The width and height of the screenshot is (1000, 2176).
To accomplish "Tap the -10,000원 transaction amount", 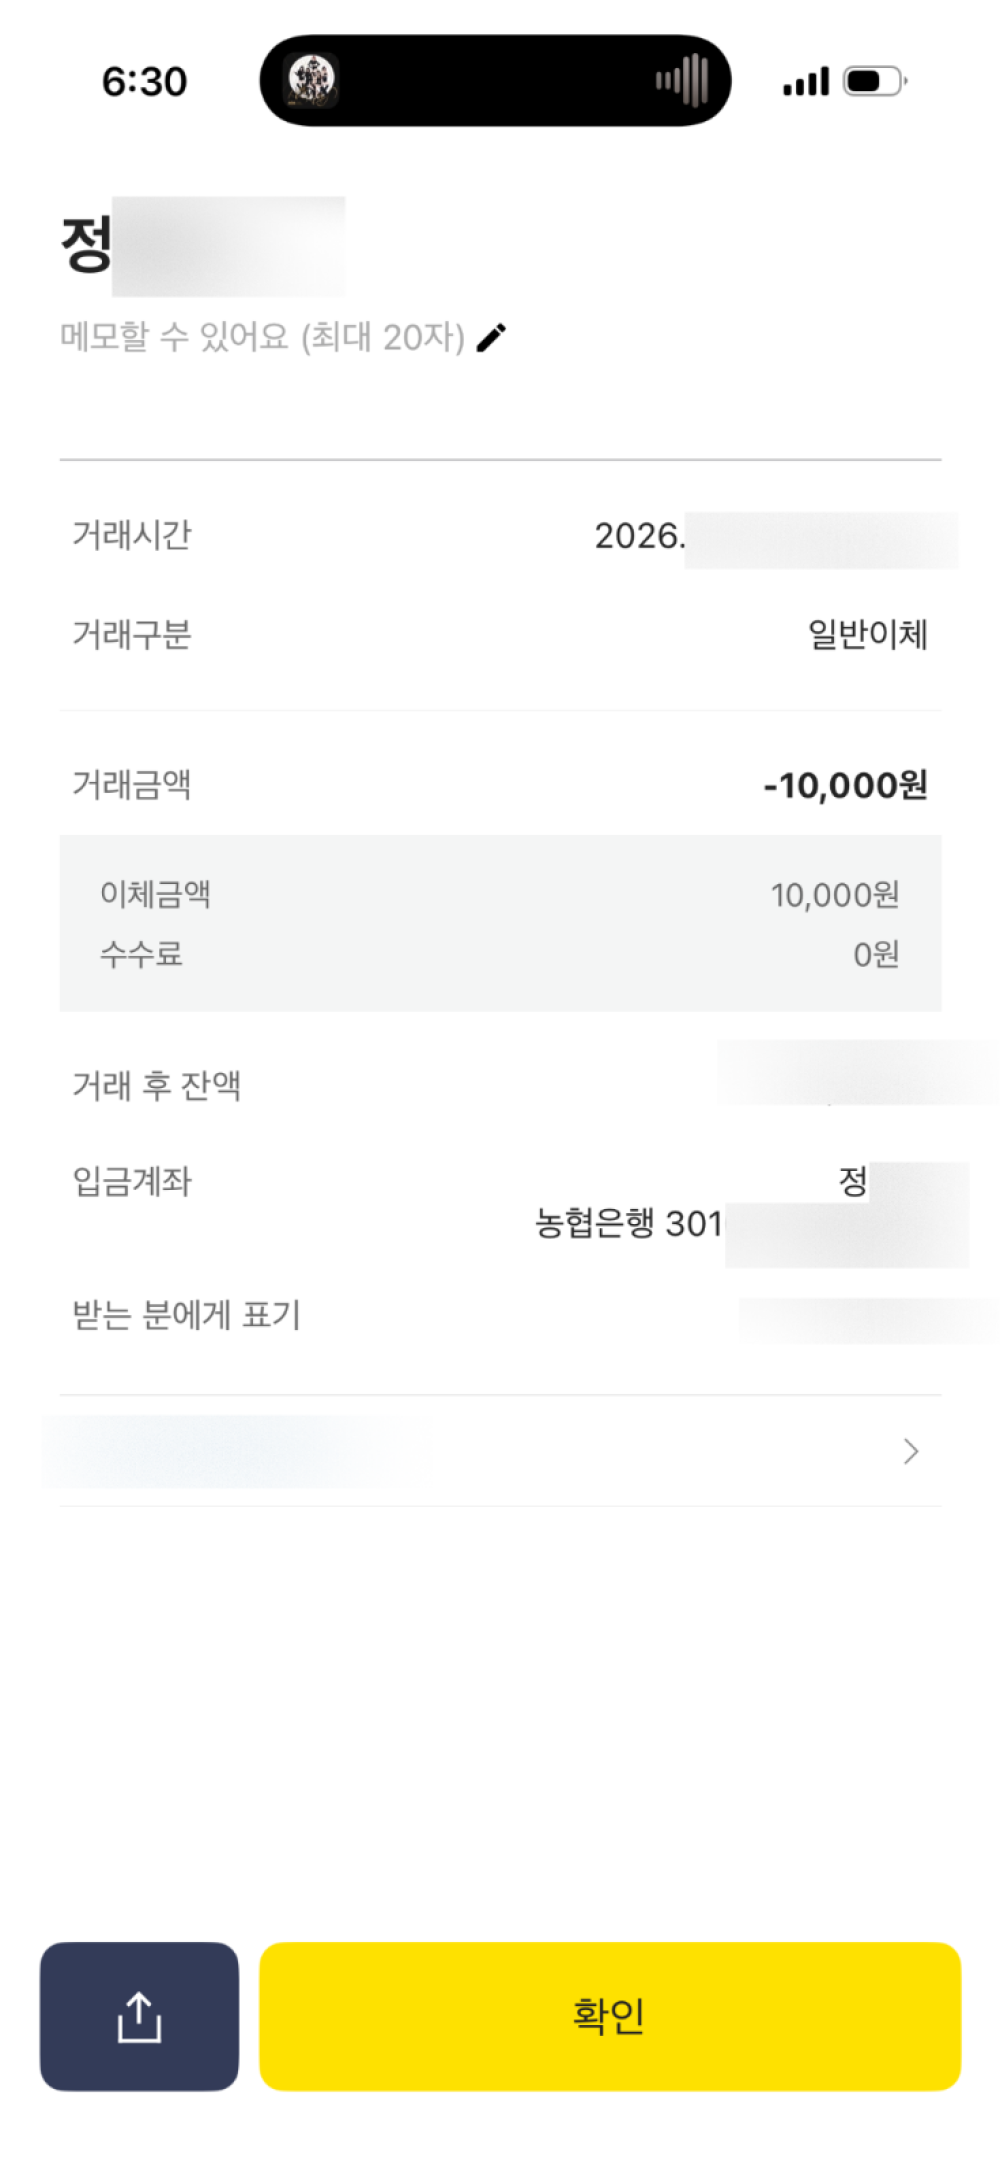I will pos(845,785).
